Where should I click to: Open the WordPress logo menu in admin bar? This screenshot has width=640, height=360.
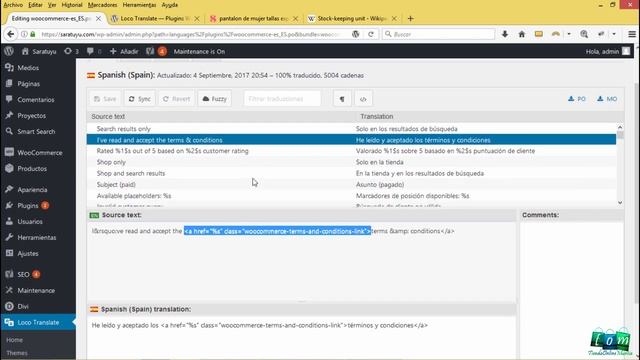click(9, 51)
